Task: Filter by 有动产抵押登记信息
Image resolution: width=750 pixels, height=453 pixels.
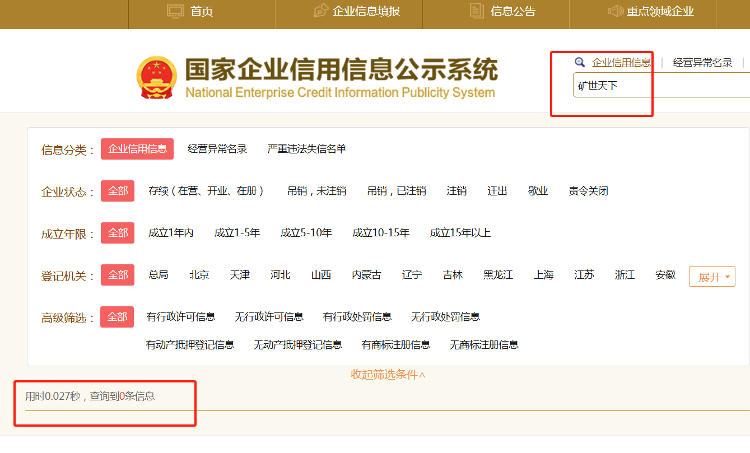Action: pos(190,345)
